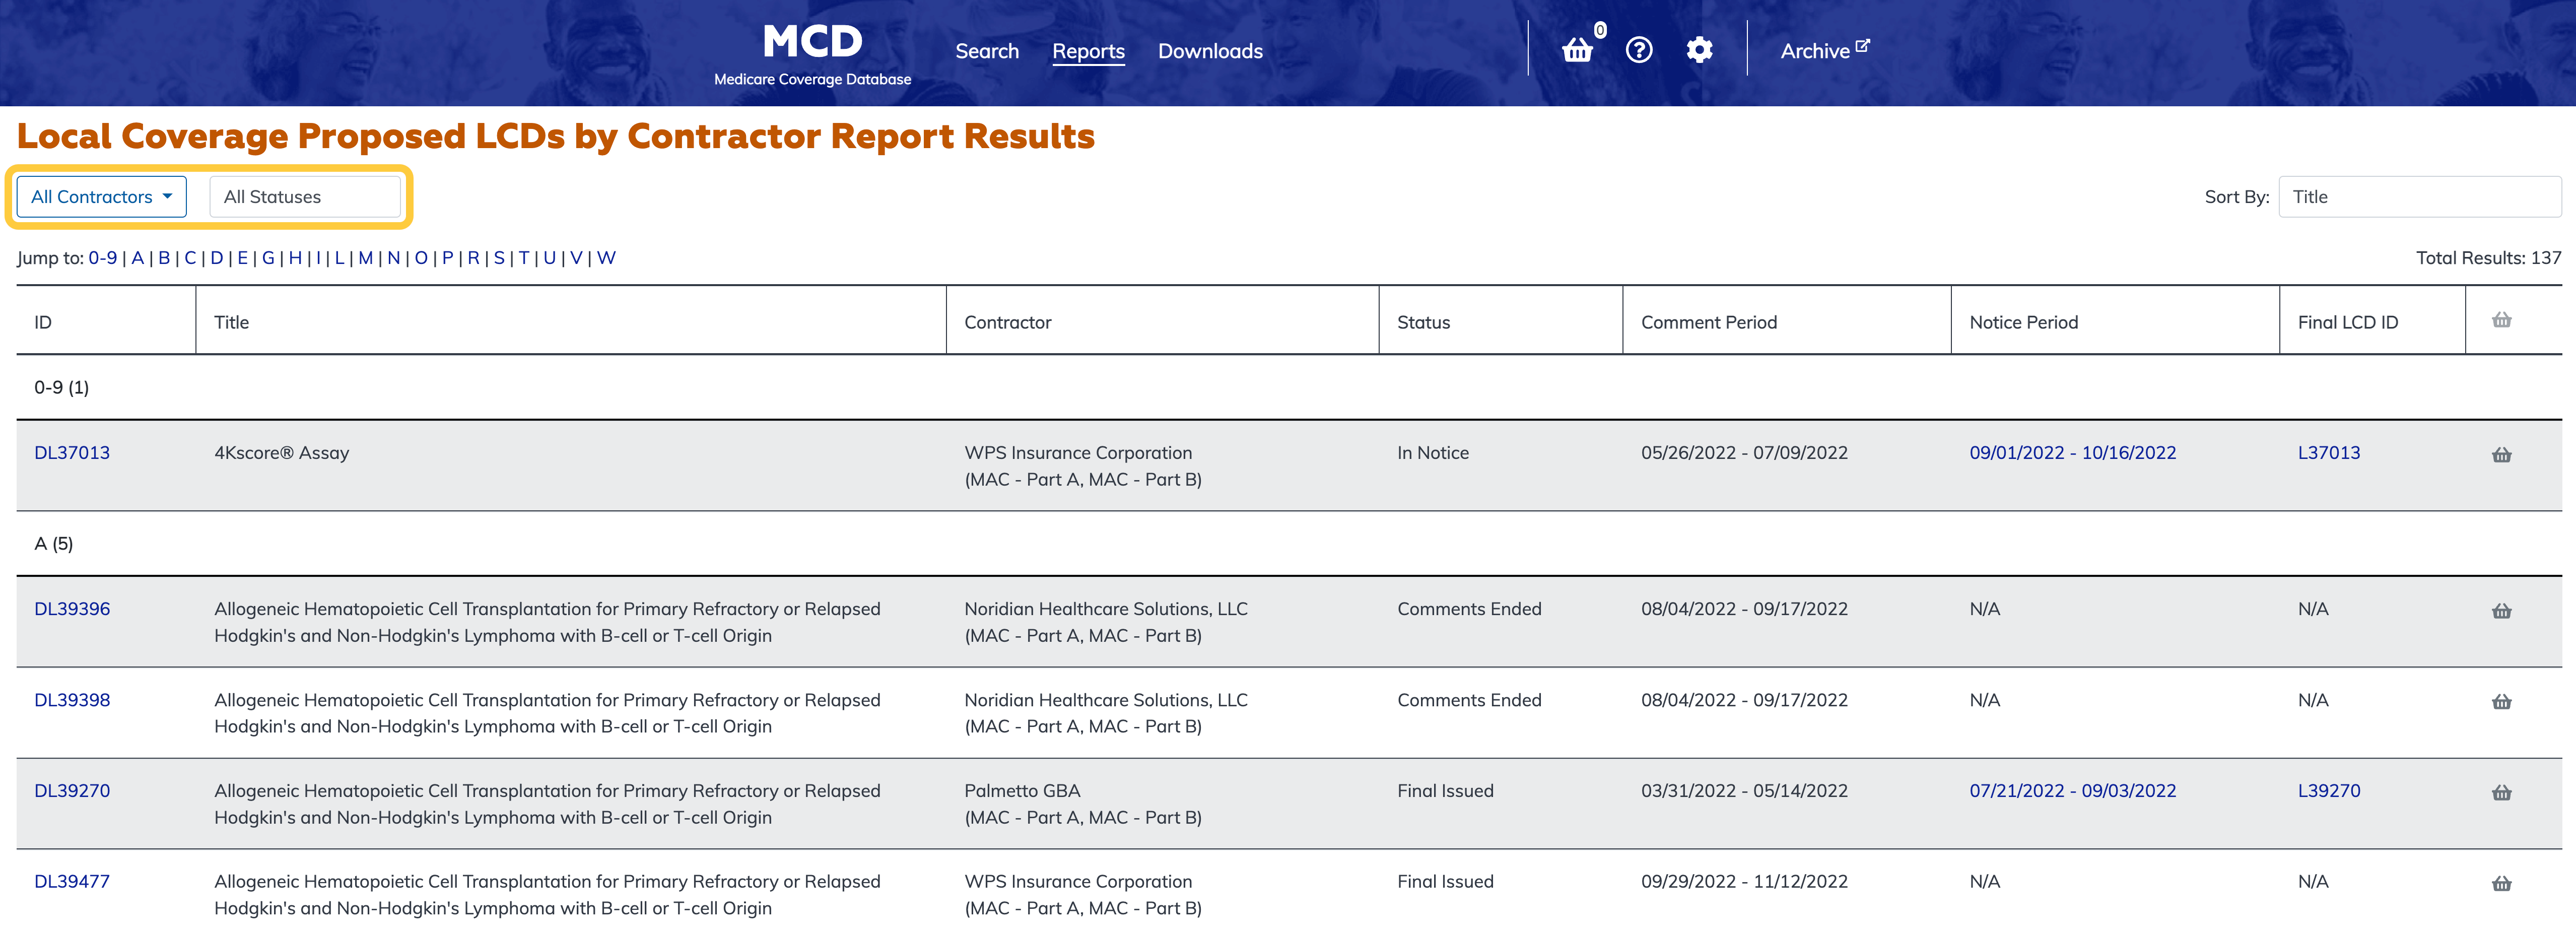Jump to letter M section
Screen dimensions: 2576x931
pyautogui.click(x=365, y=258)
